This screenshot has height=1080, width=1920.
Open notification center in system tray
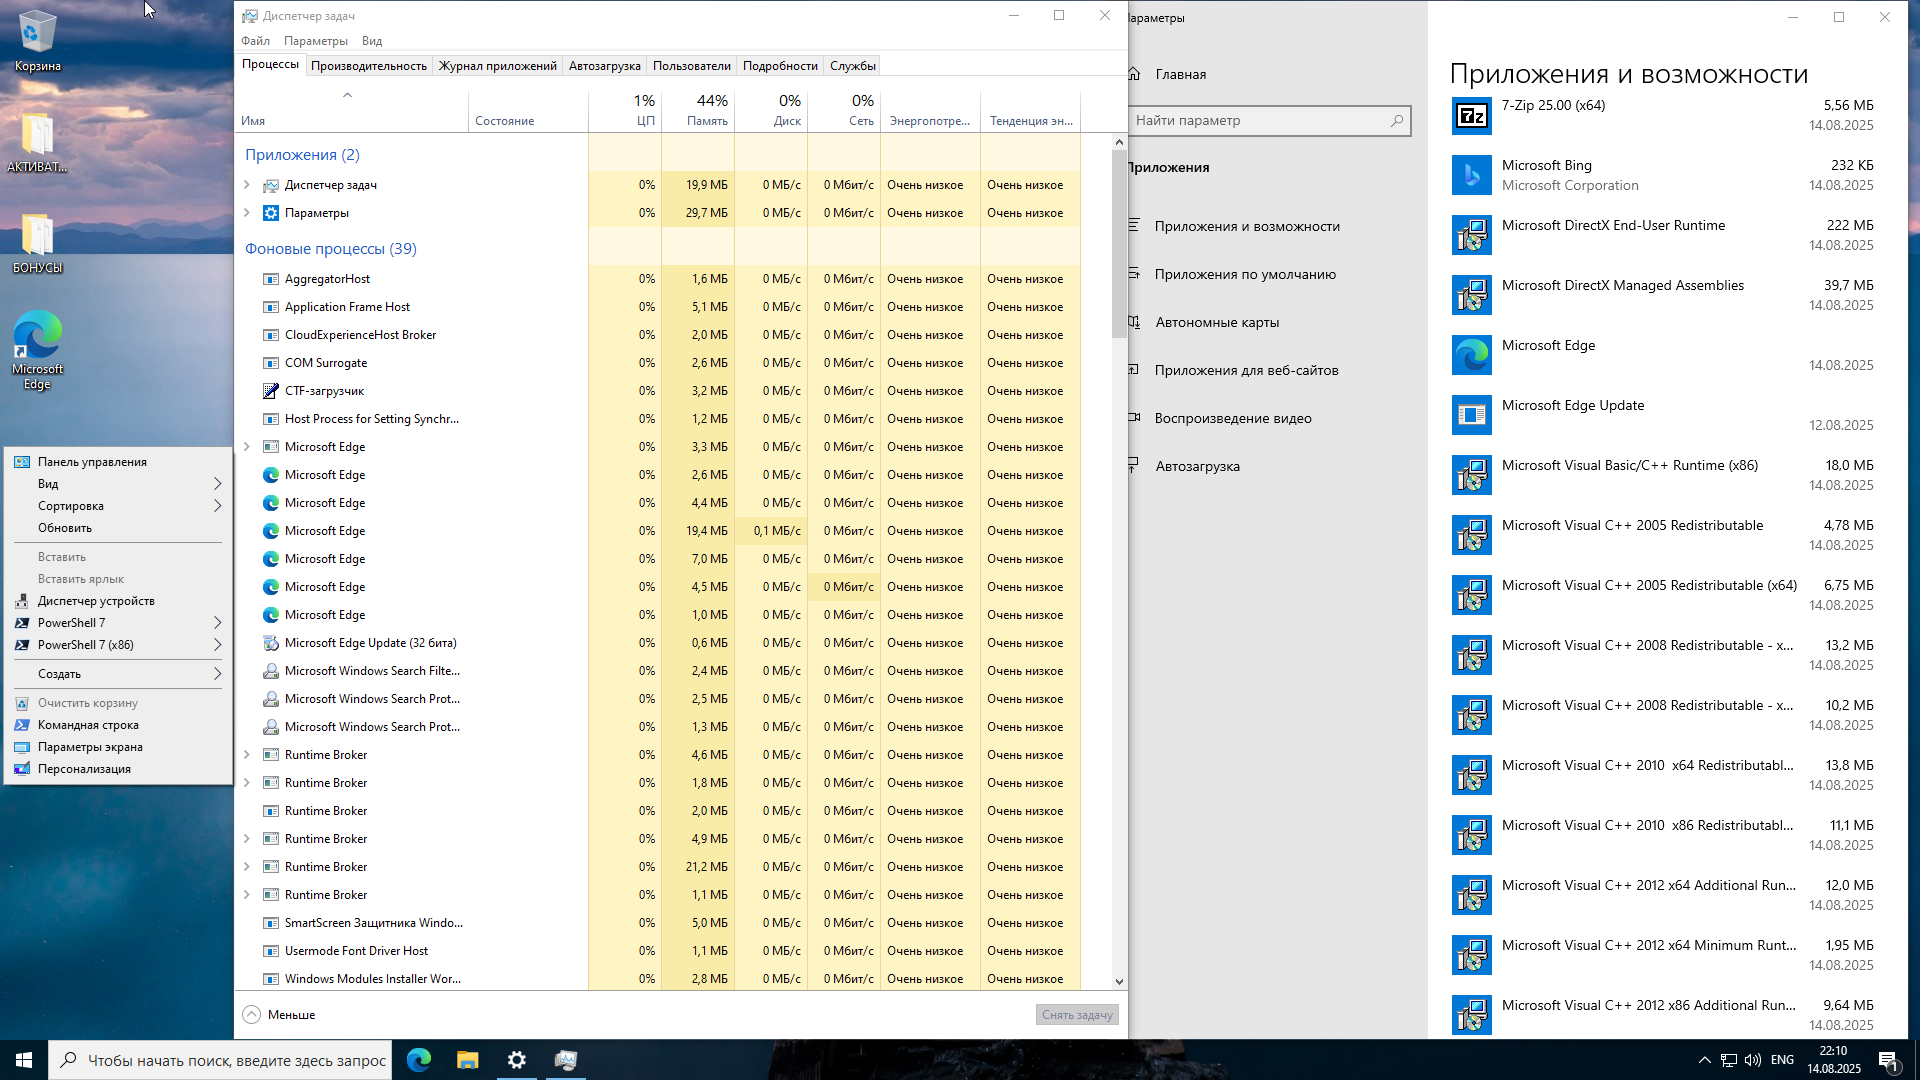point(1889,1061)
